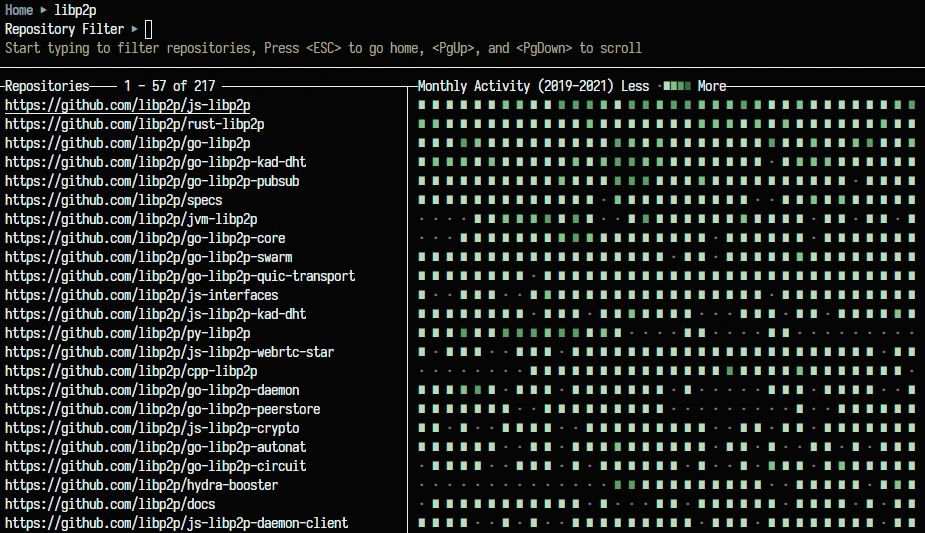The height and width of the screenshot is (533, 925).
Task: Click the first green hydra-booster activity square
Action: pyautogui.click(x=618, y=485)
